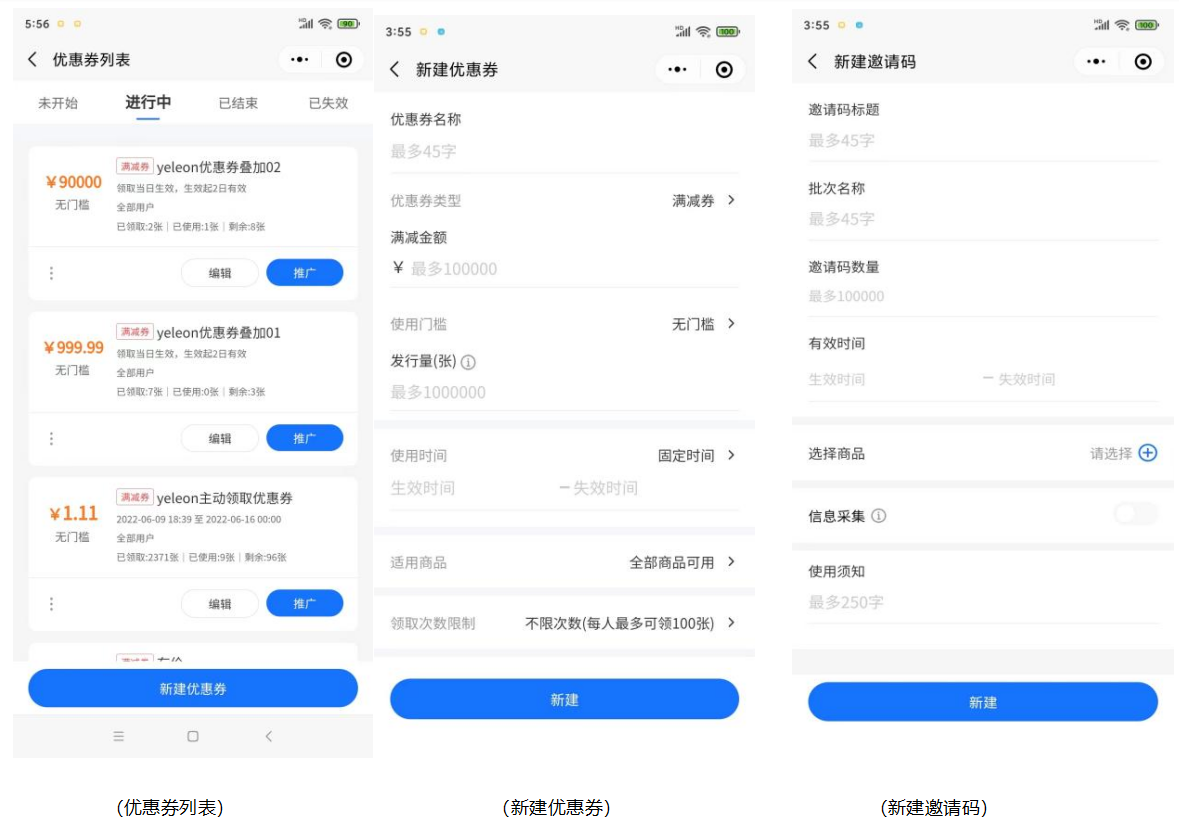Screen dimensions: 1179x824
Task: Focus the 优惠券名称 input field
Action: pyautogui.click(x=564, y=152)
